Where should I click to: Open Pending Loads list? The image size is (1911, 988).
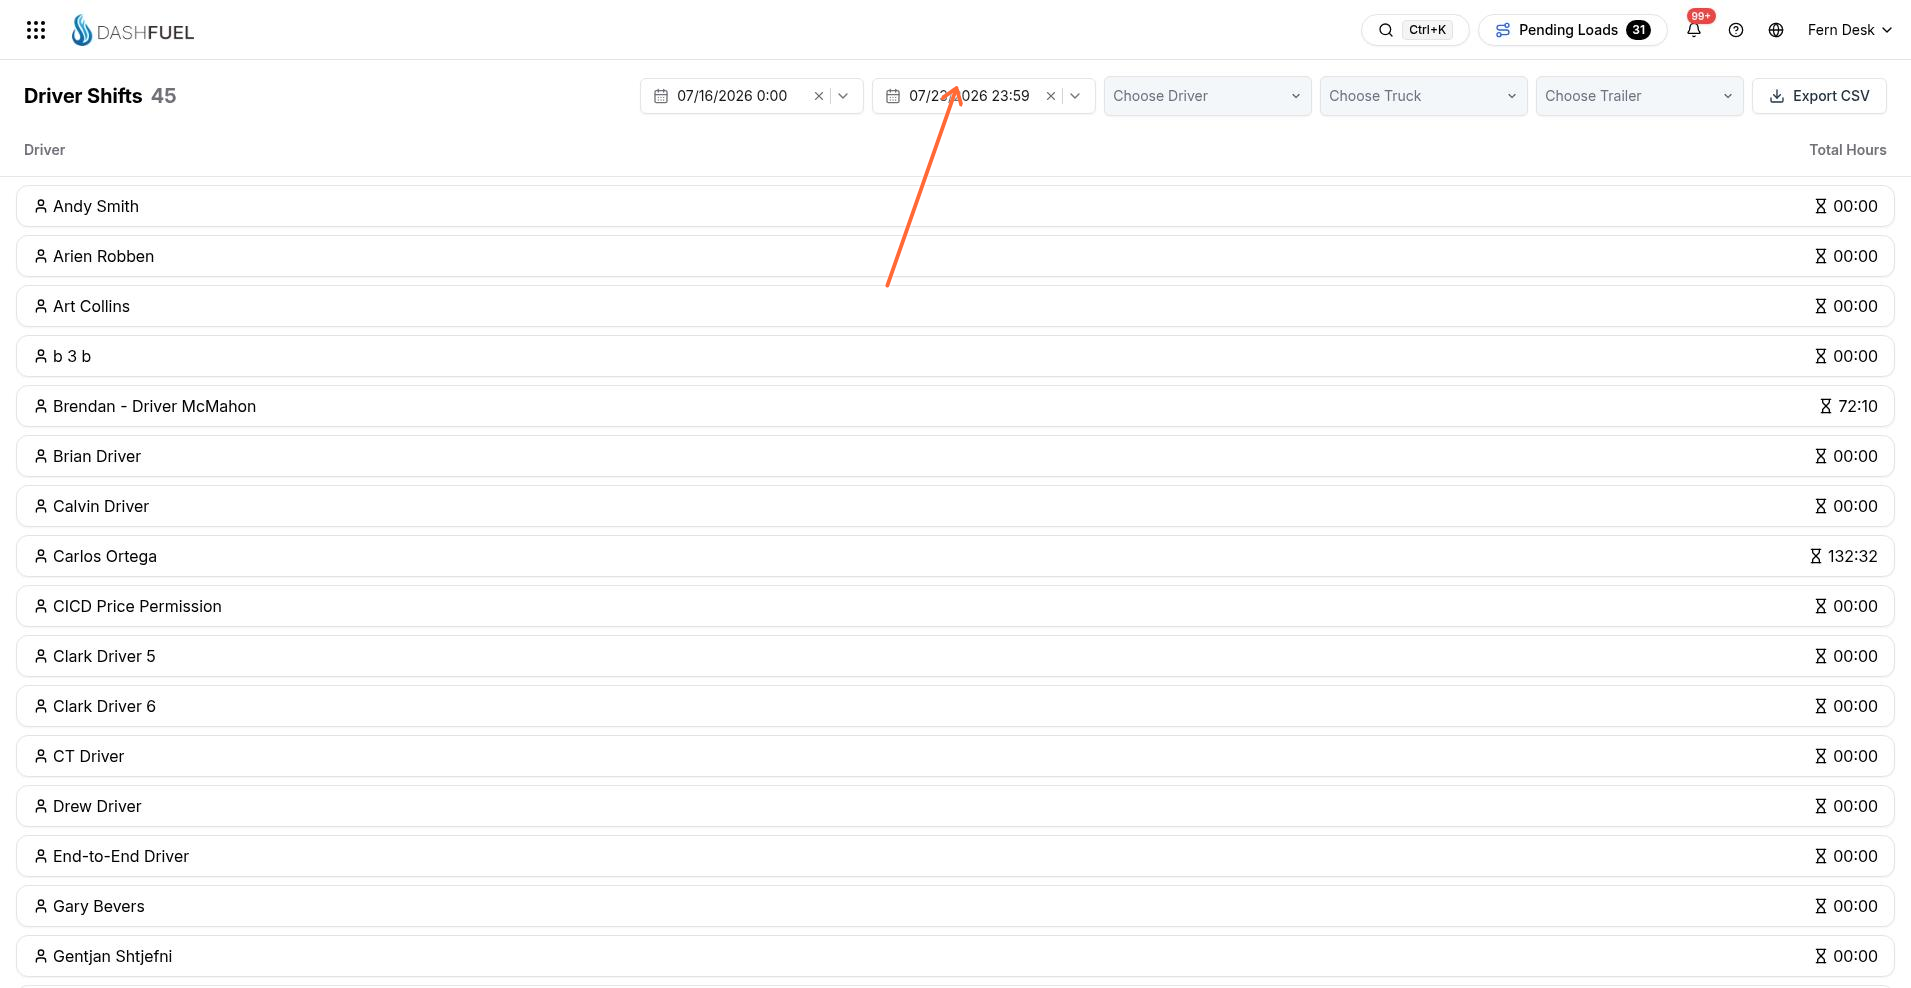point(1572,30)
